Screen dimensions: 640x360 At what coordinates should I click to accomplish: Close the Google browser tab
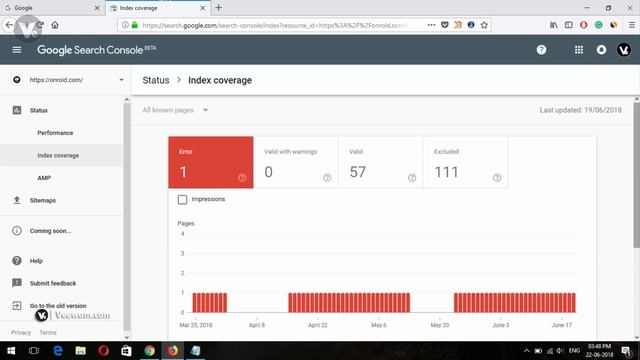[97, 8]
